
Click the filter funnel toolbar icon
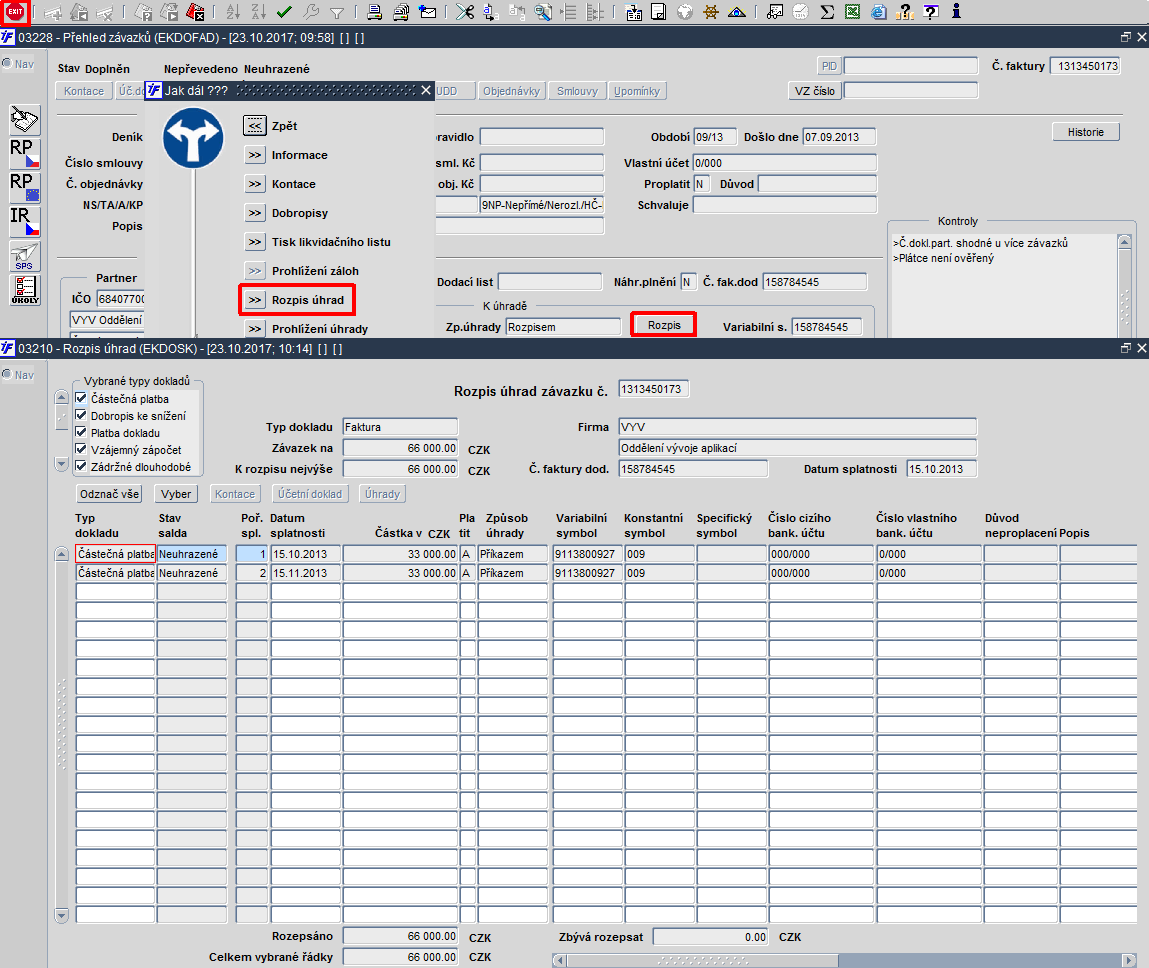[336, 12]
